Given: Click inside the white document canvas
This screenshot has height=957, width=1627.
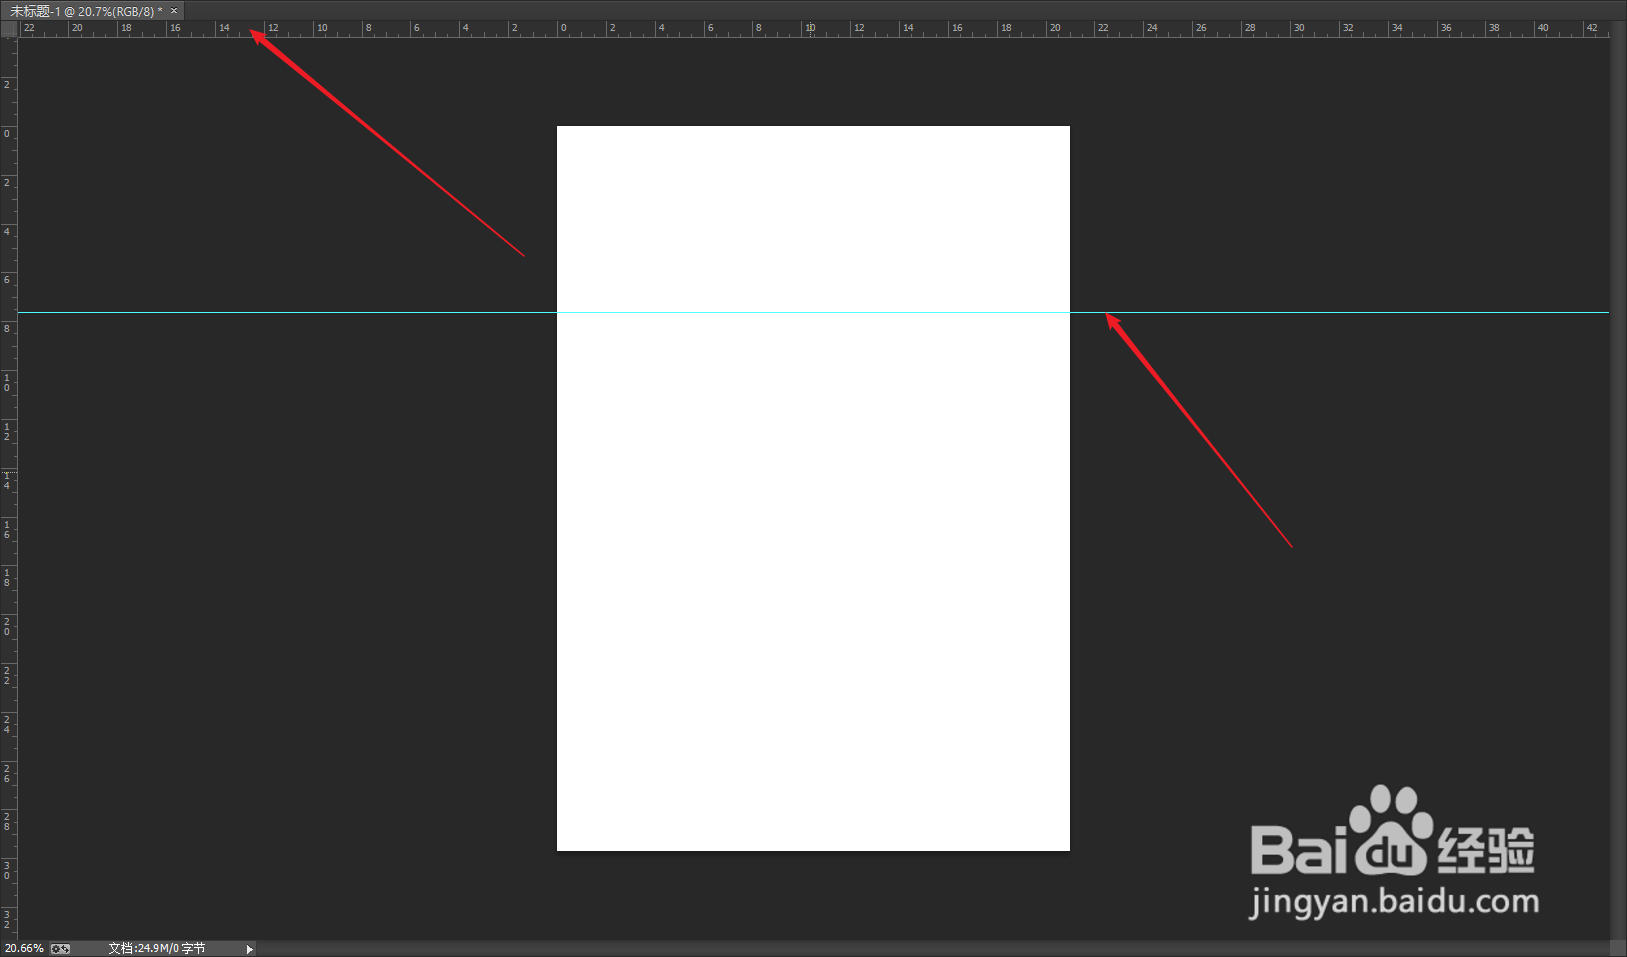Looking at the screenshot, I should click(813, 488).
